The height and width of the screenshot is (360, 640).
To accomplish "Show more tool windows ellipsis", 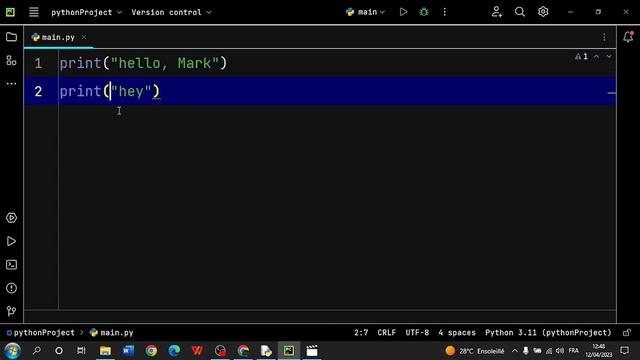I will 11,84.
